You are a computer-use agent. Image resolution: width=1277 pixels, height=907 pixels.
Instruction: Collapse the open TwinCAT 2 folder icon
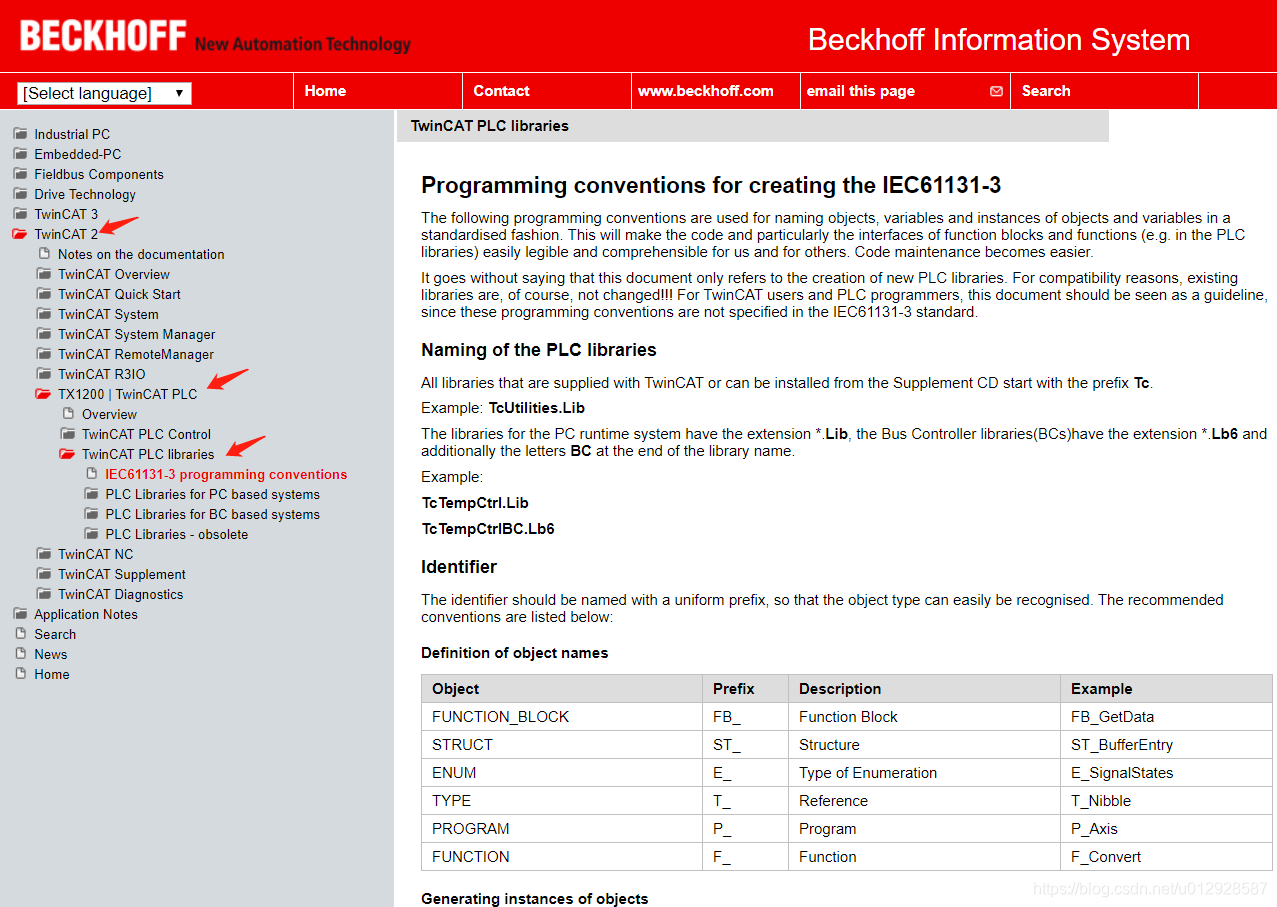point(20,234)
